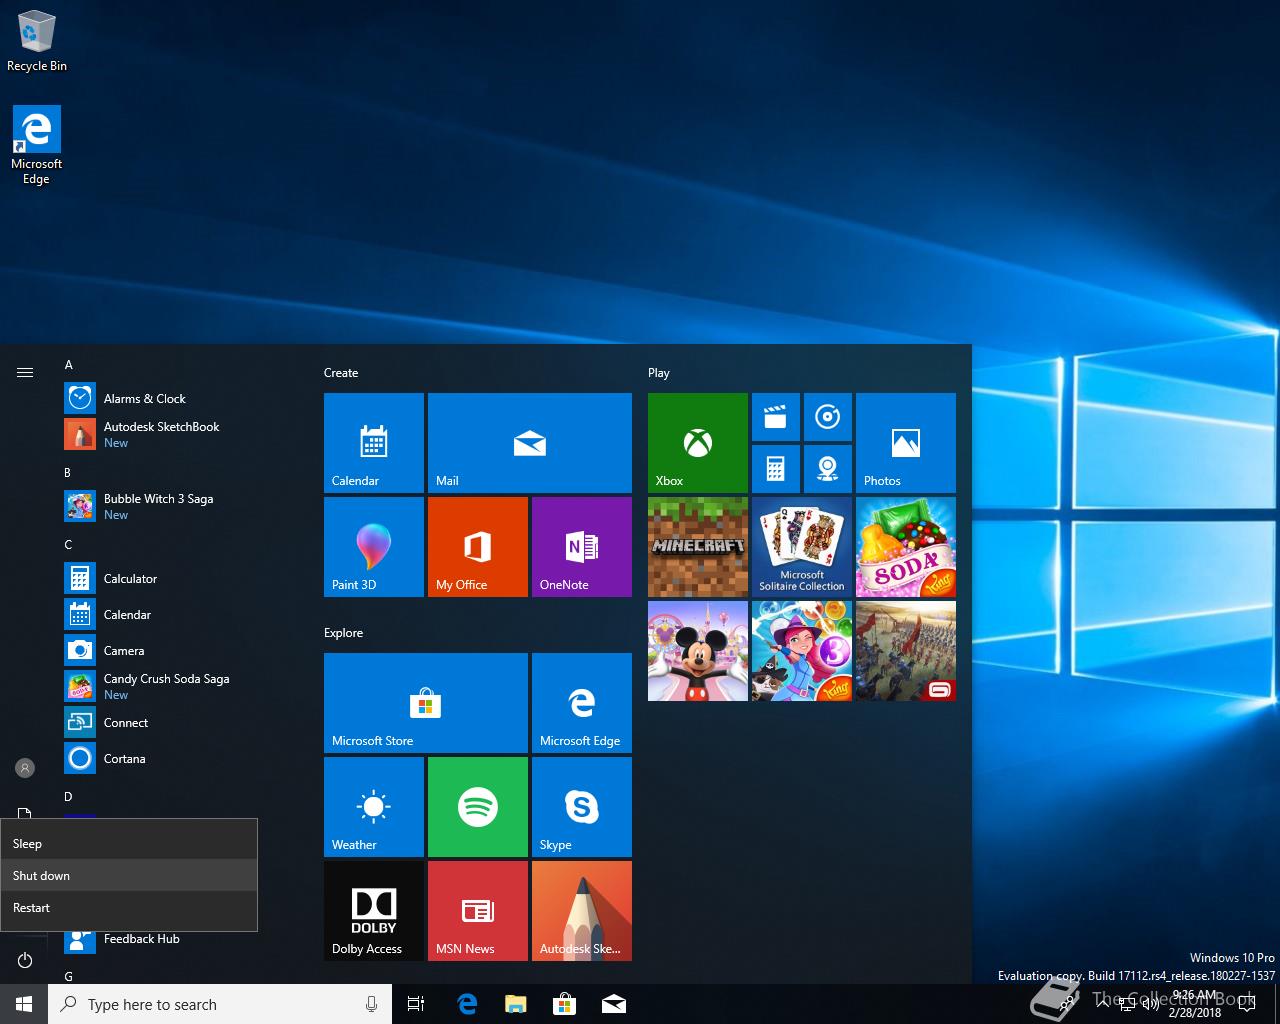The height and width of the screenshot is (1024, 1280).
Task: Click the Create group heading
Action: (x=341, y=373)
